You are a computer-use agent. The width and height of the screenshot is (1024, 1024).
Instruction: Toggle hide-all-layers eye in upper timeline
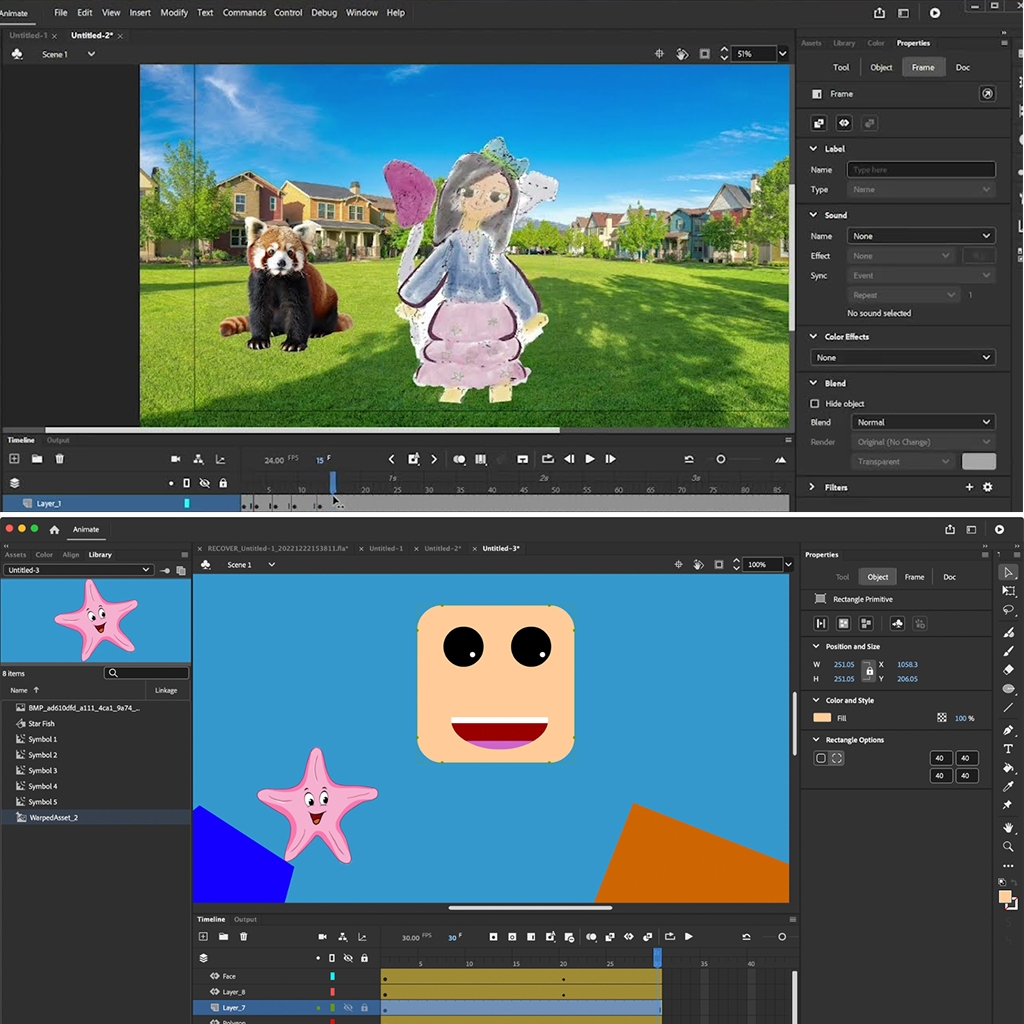point(204,483)
